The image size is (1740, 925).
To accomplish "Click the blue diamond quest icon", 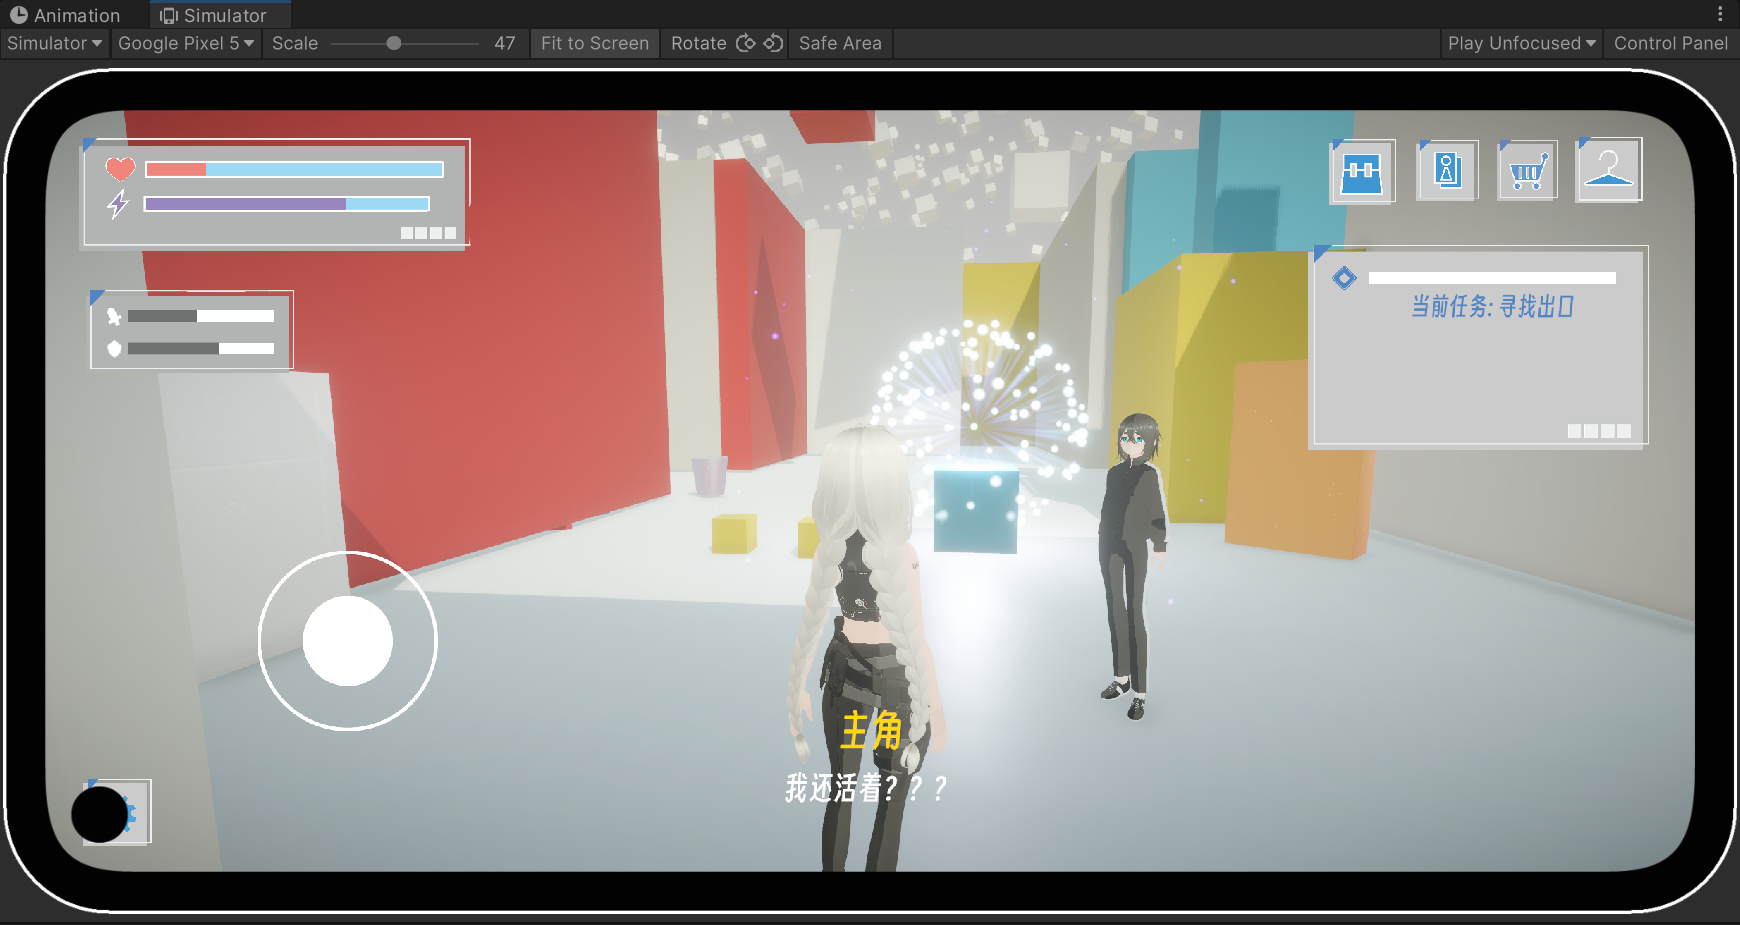I will coord(1344,278).
